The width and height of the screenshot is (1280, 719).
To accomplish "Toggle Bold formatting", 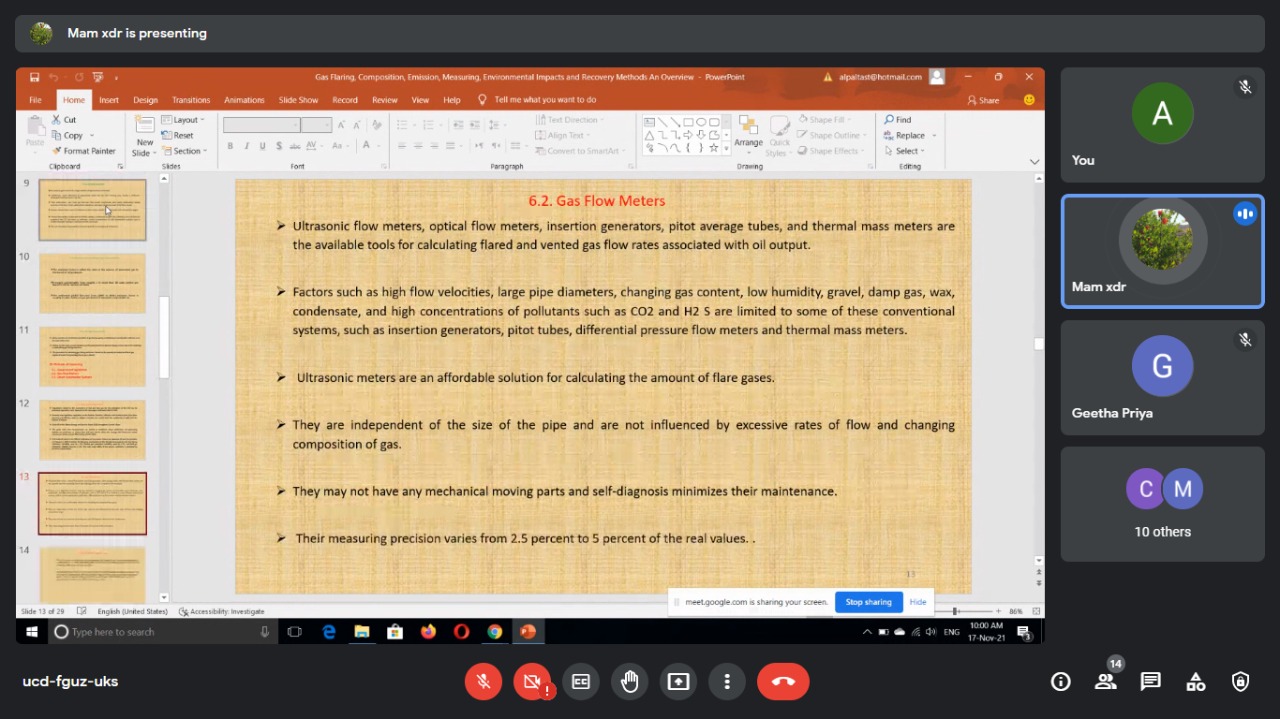I will click(x=230, y=146).
